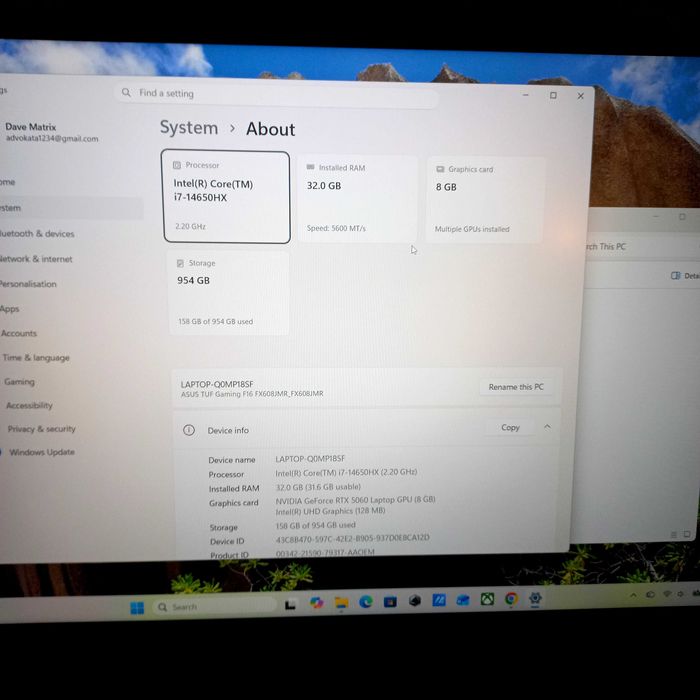Image resolution: width=700 pixels, height=700 pixels.
Task: Select the Processor card
Action: [x=227, y=197]
